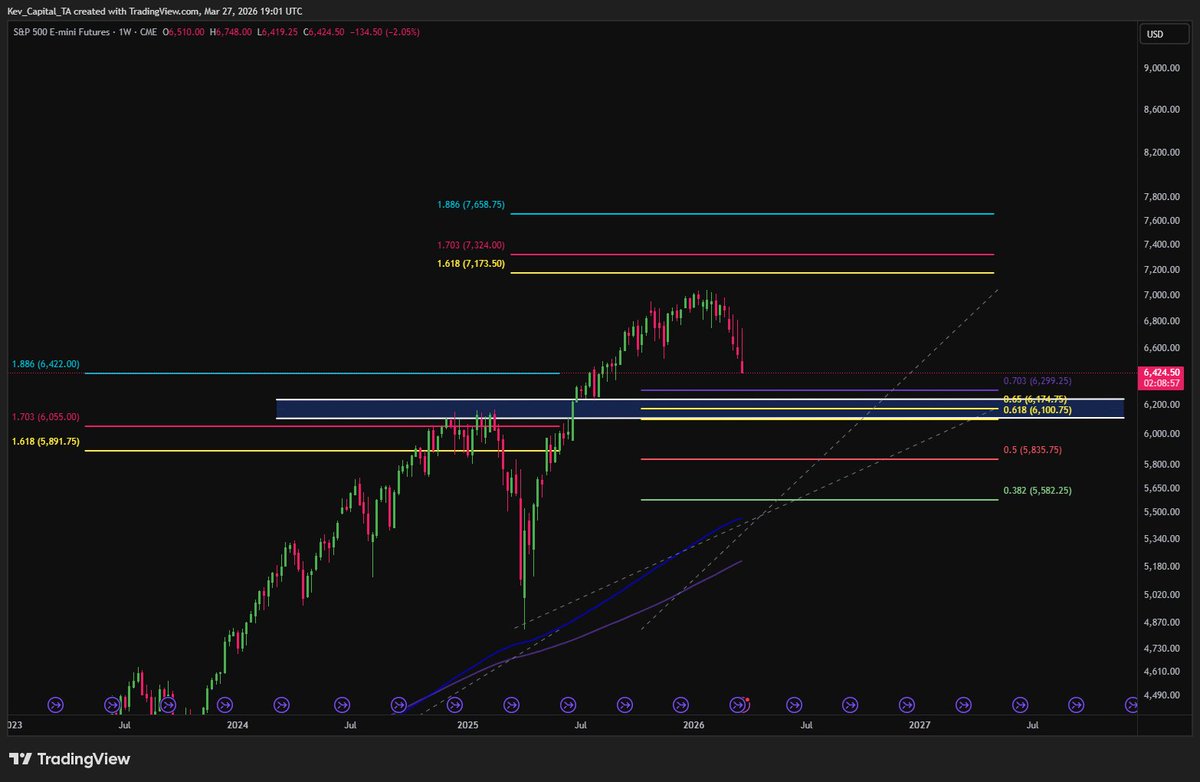Click the low value L6,419.25
Screen dimensions: 1200x782
(277, 32)
